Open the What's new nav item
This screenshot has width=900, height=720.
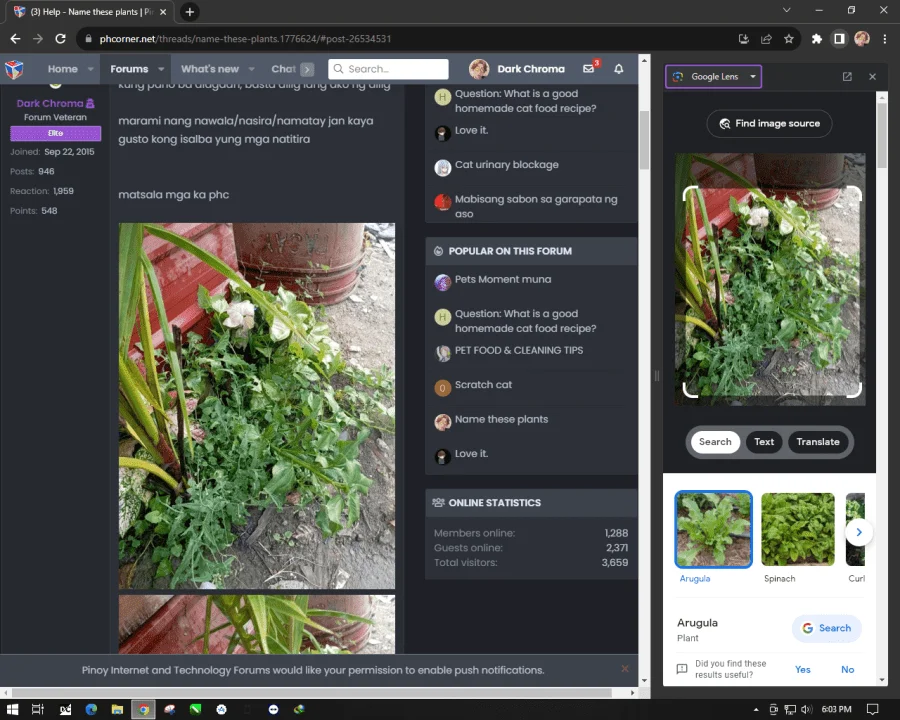(210, 69)
